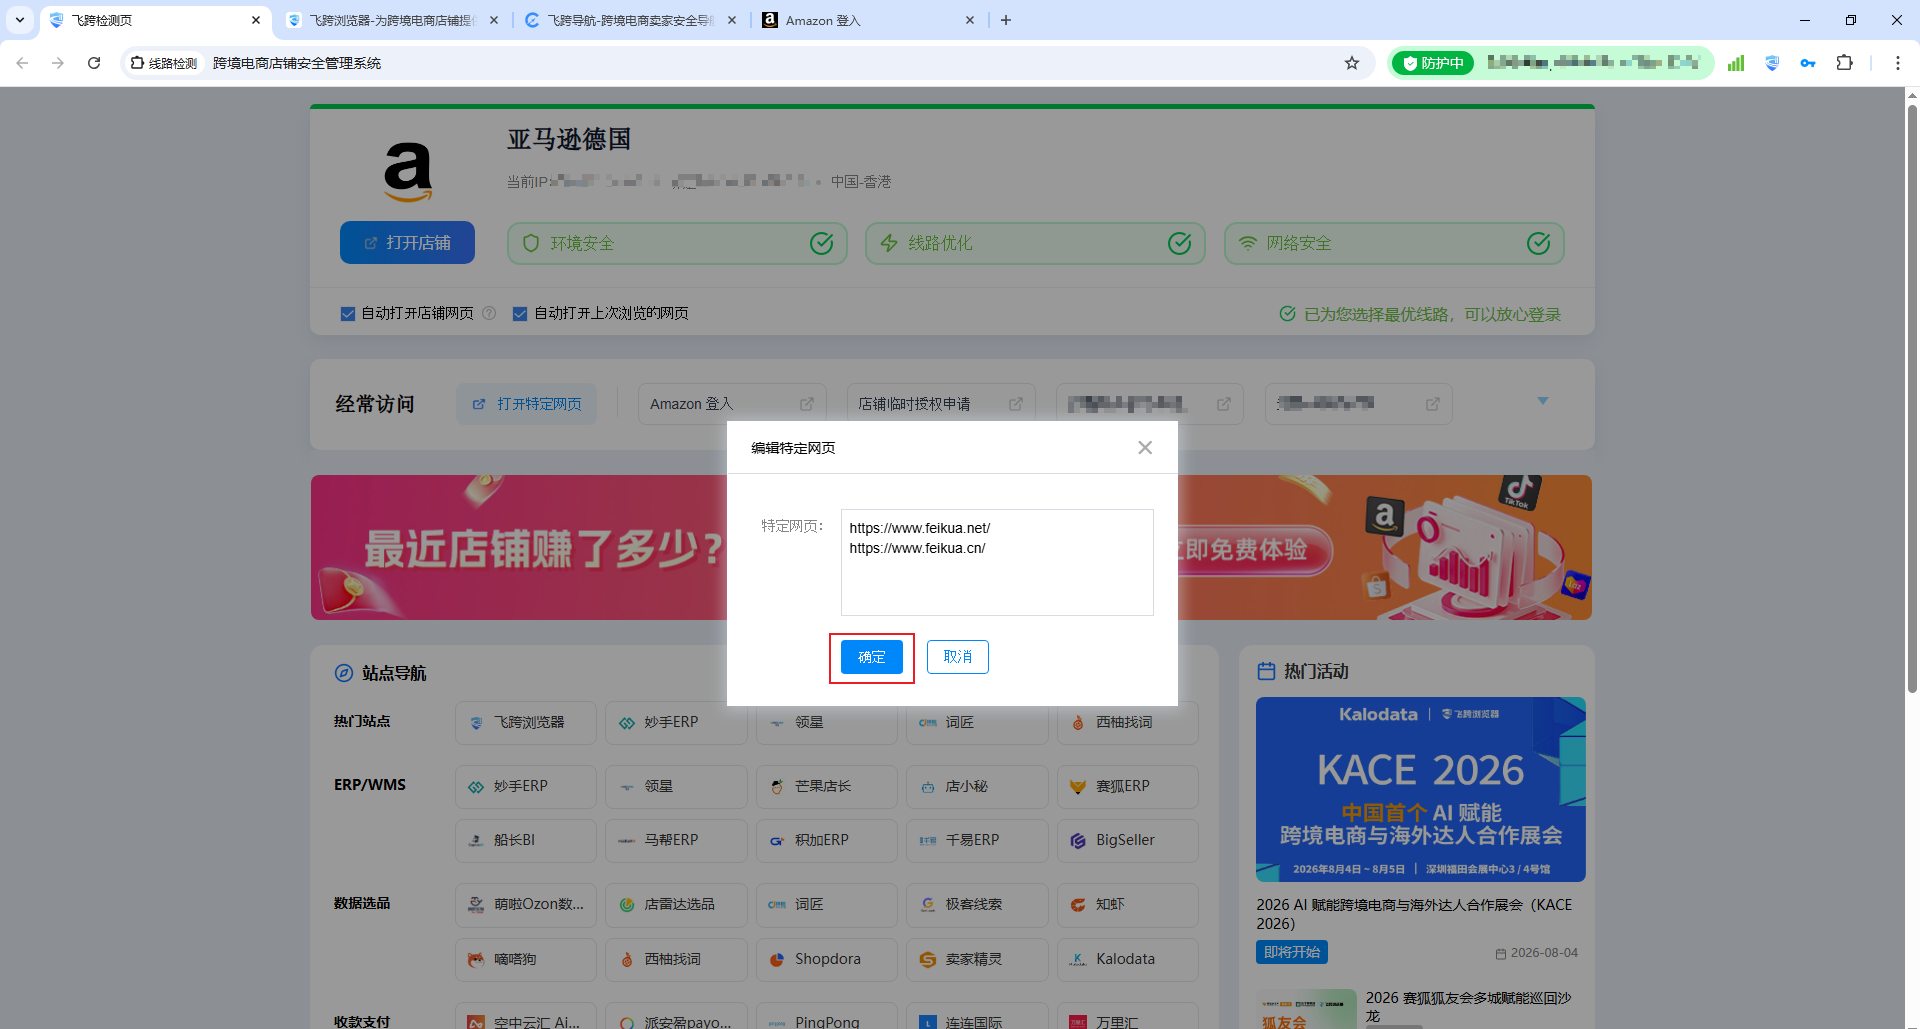The width and height of the screenshot is (1920, 1029).
Task: Open the 知虾 site link
Action: pos(1128,904)
